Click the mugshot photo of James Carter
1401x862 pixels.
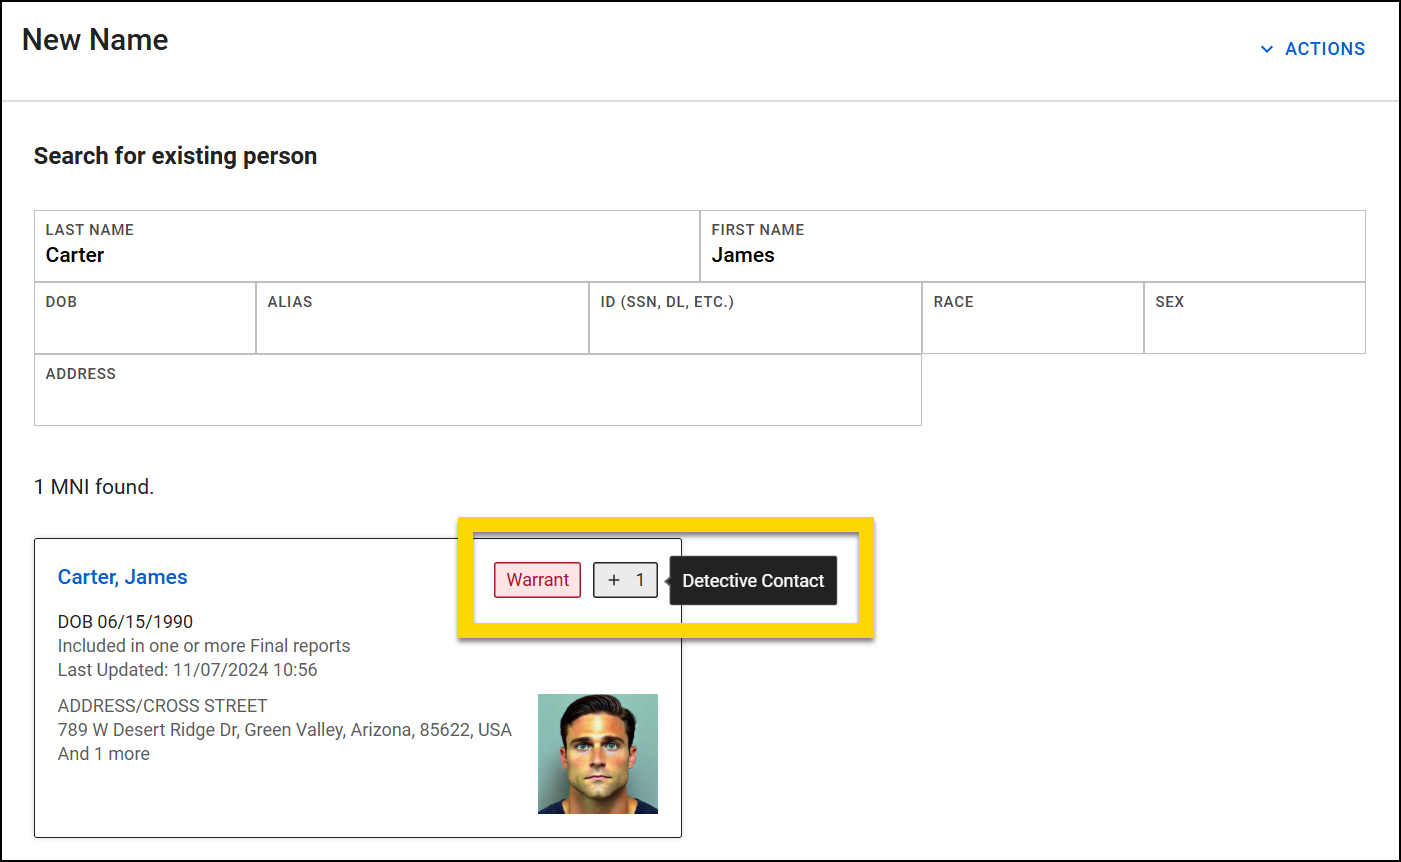(x=598, y=754)
